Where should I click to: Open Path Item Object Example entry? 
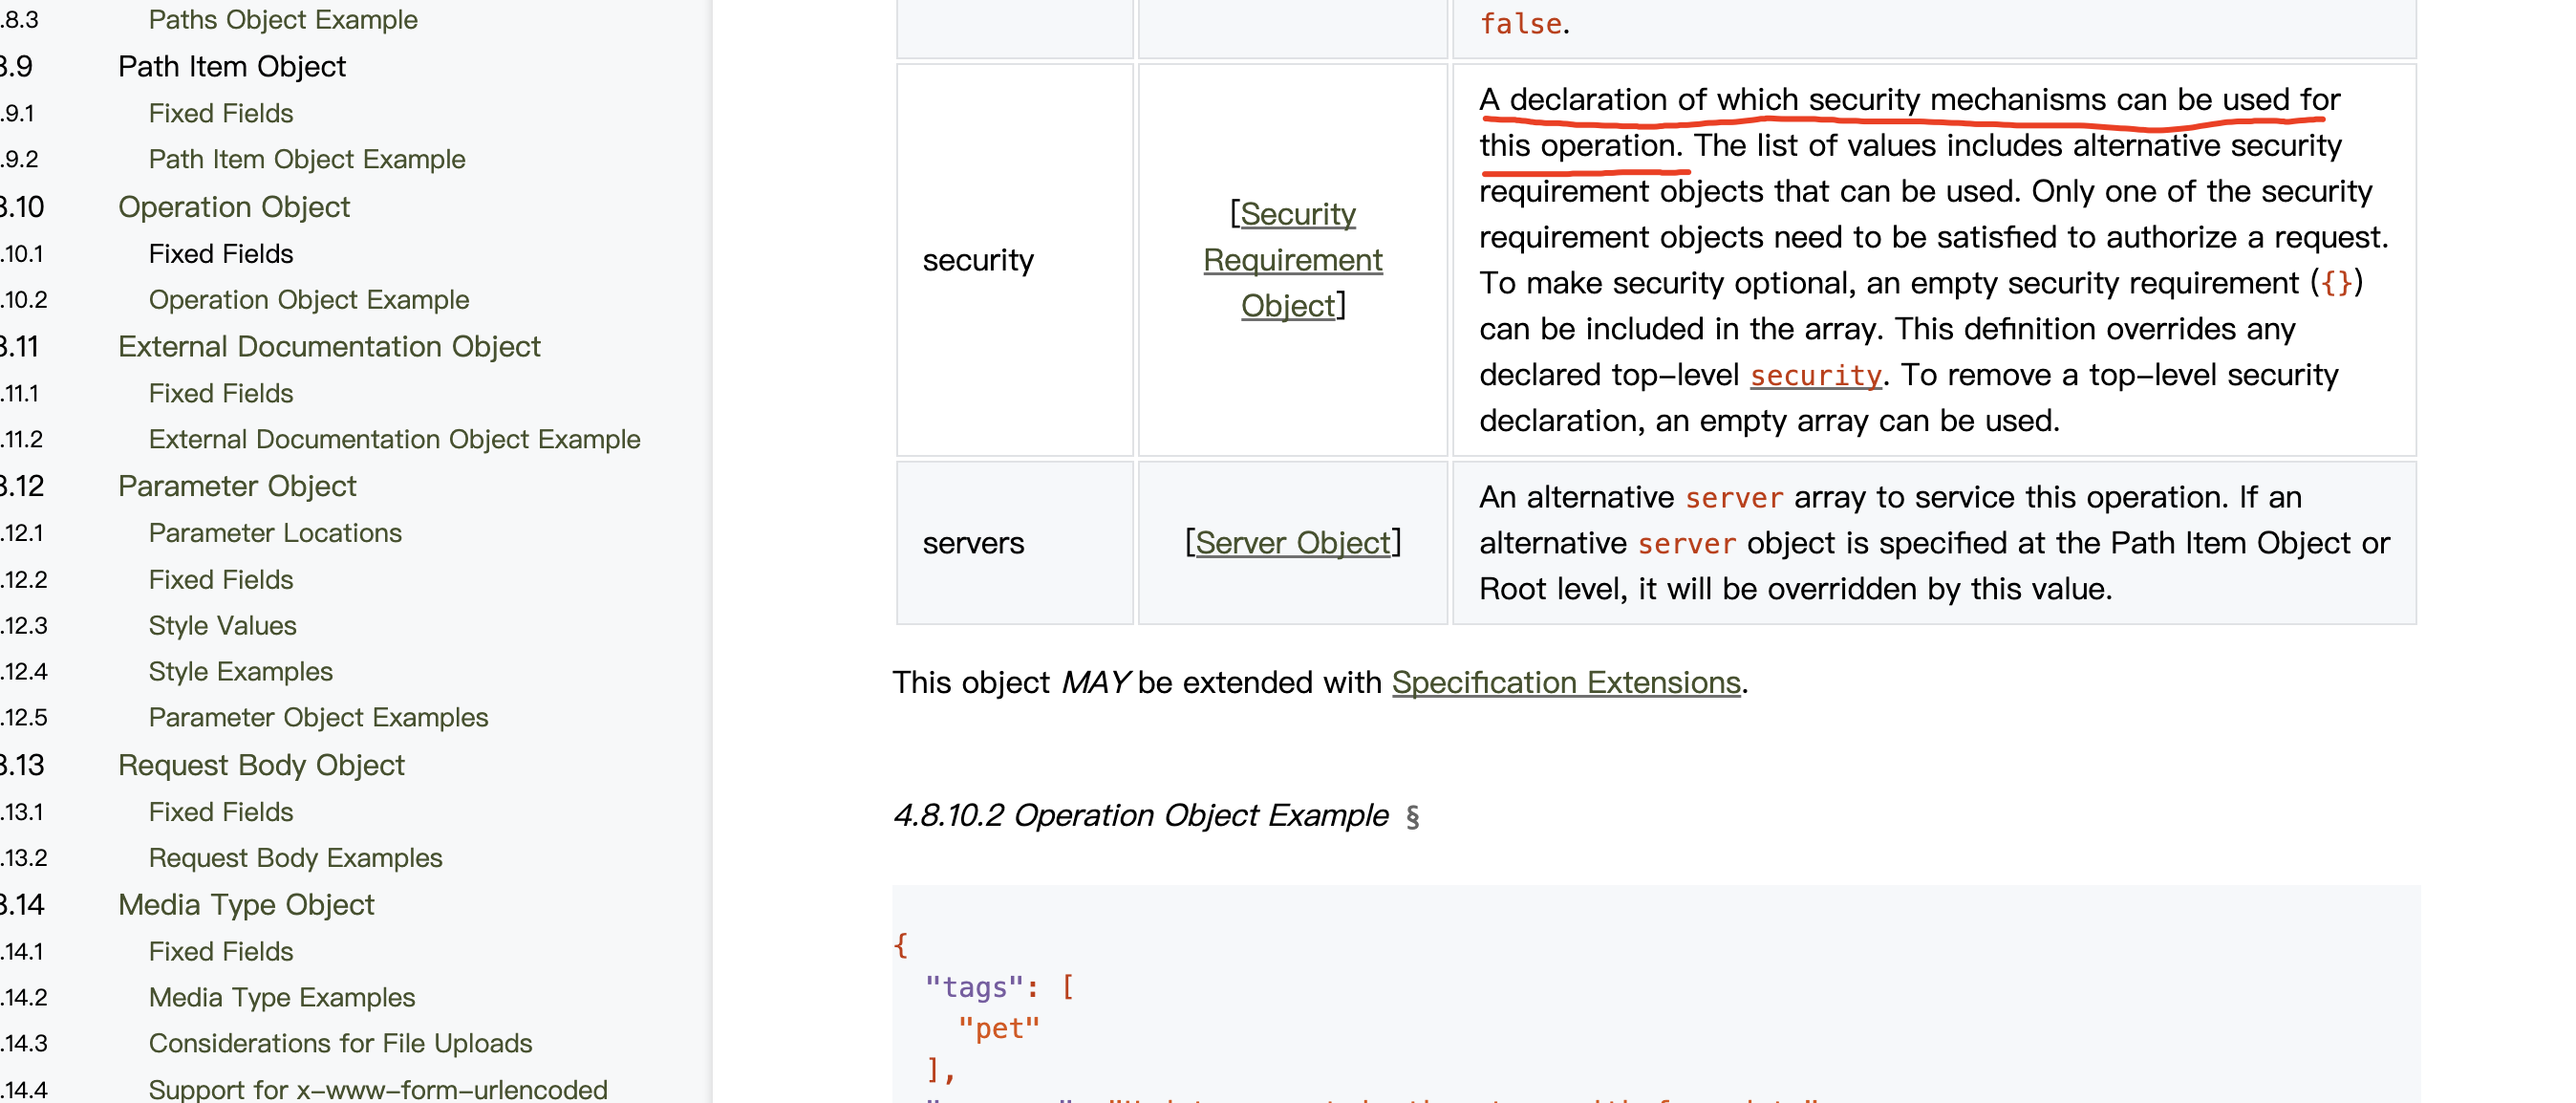click(307, 159)
